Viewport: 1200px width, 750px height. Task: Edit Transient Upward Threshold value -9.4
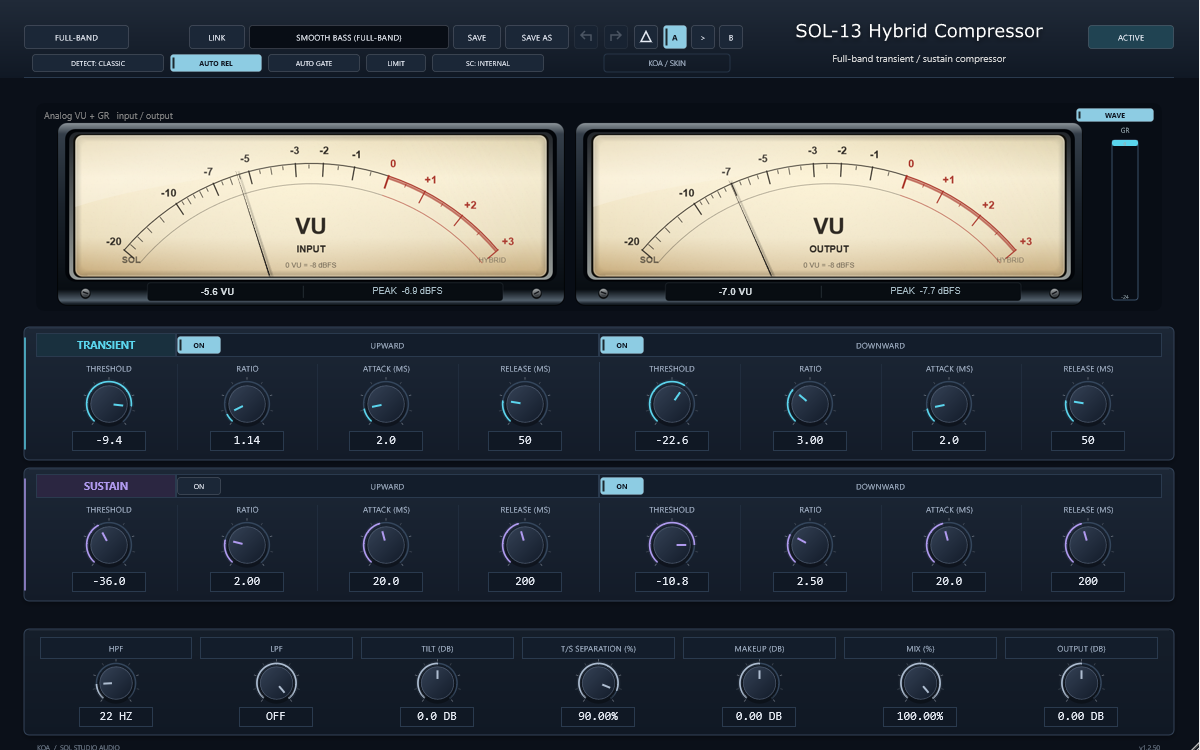(x=108, y=440)
